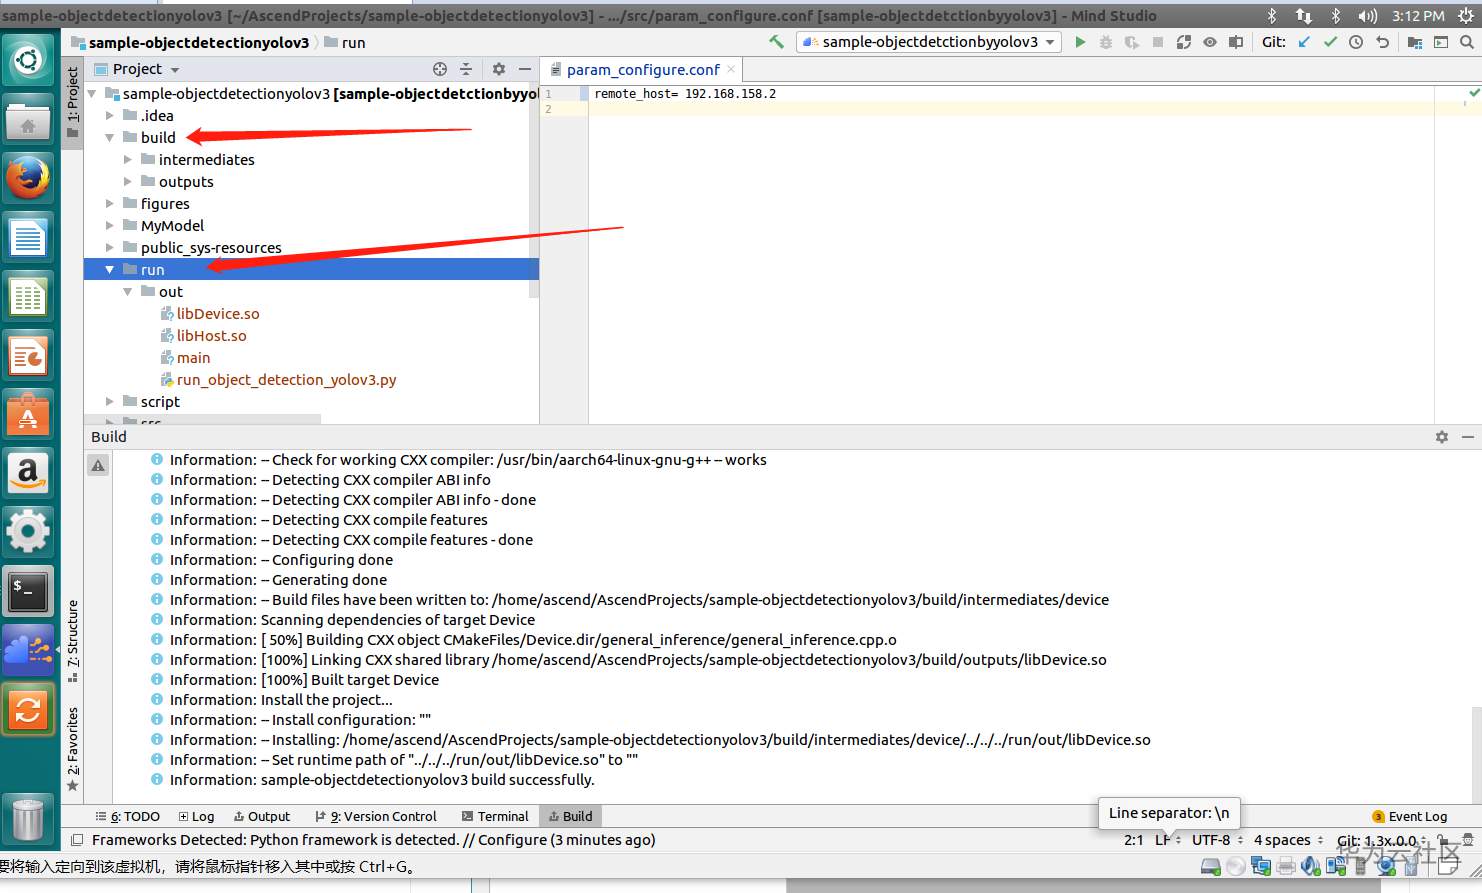
Task: Show Git history clock icon
Action: coord(1356,42)
